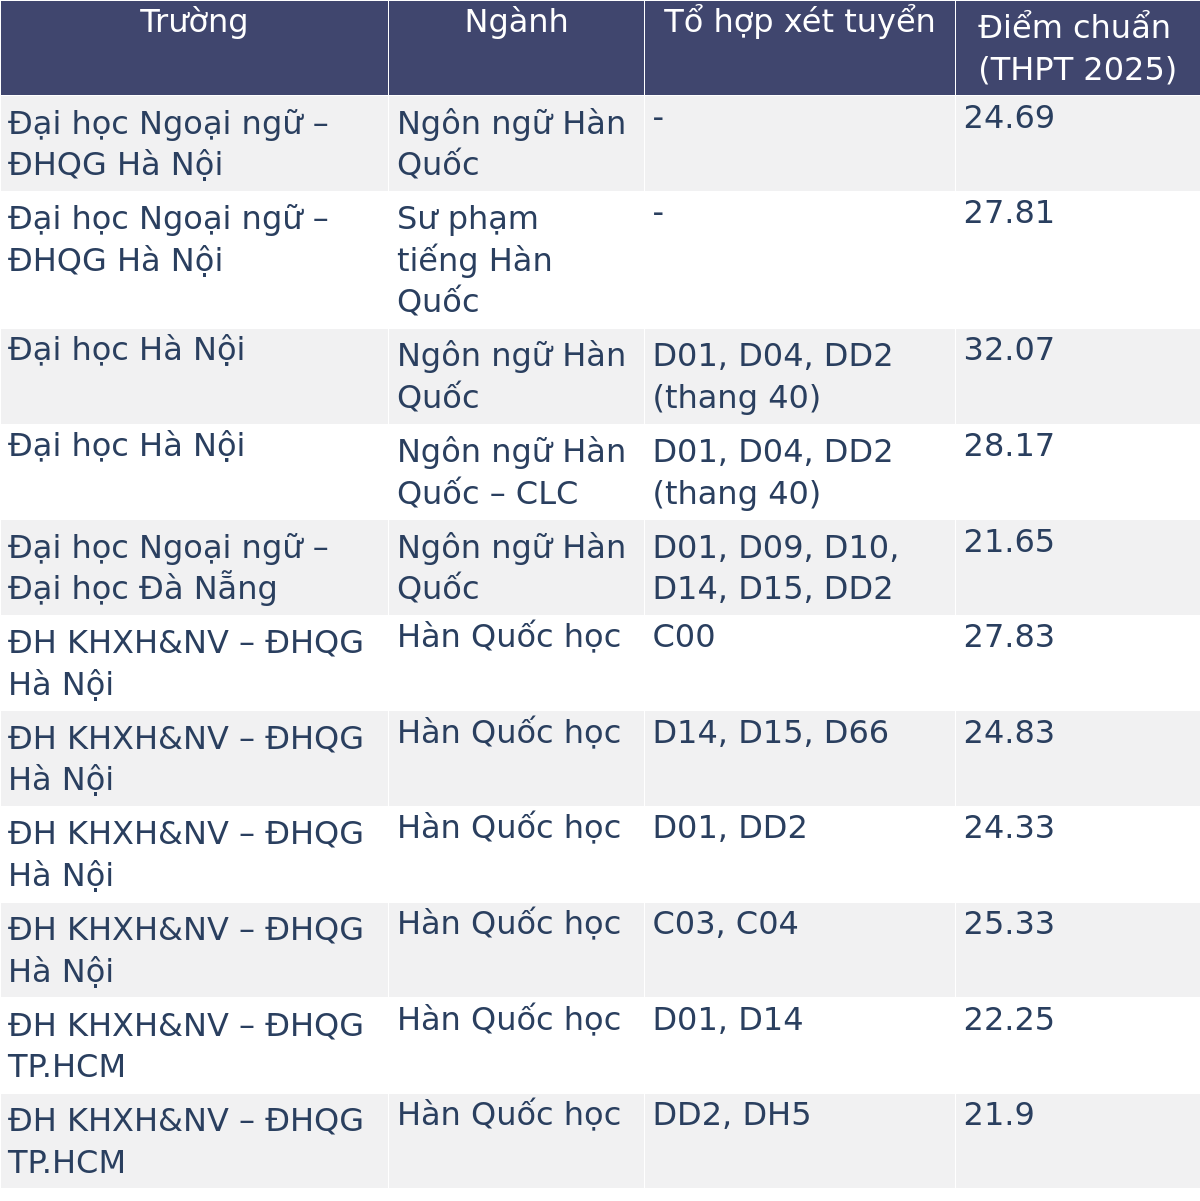
Task: Click the 21.65 score cell
Action: tap(1009, 542)
